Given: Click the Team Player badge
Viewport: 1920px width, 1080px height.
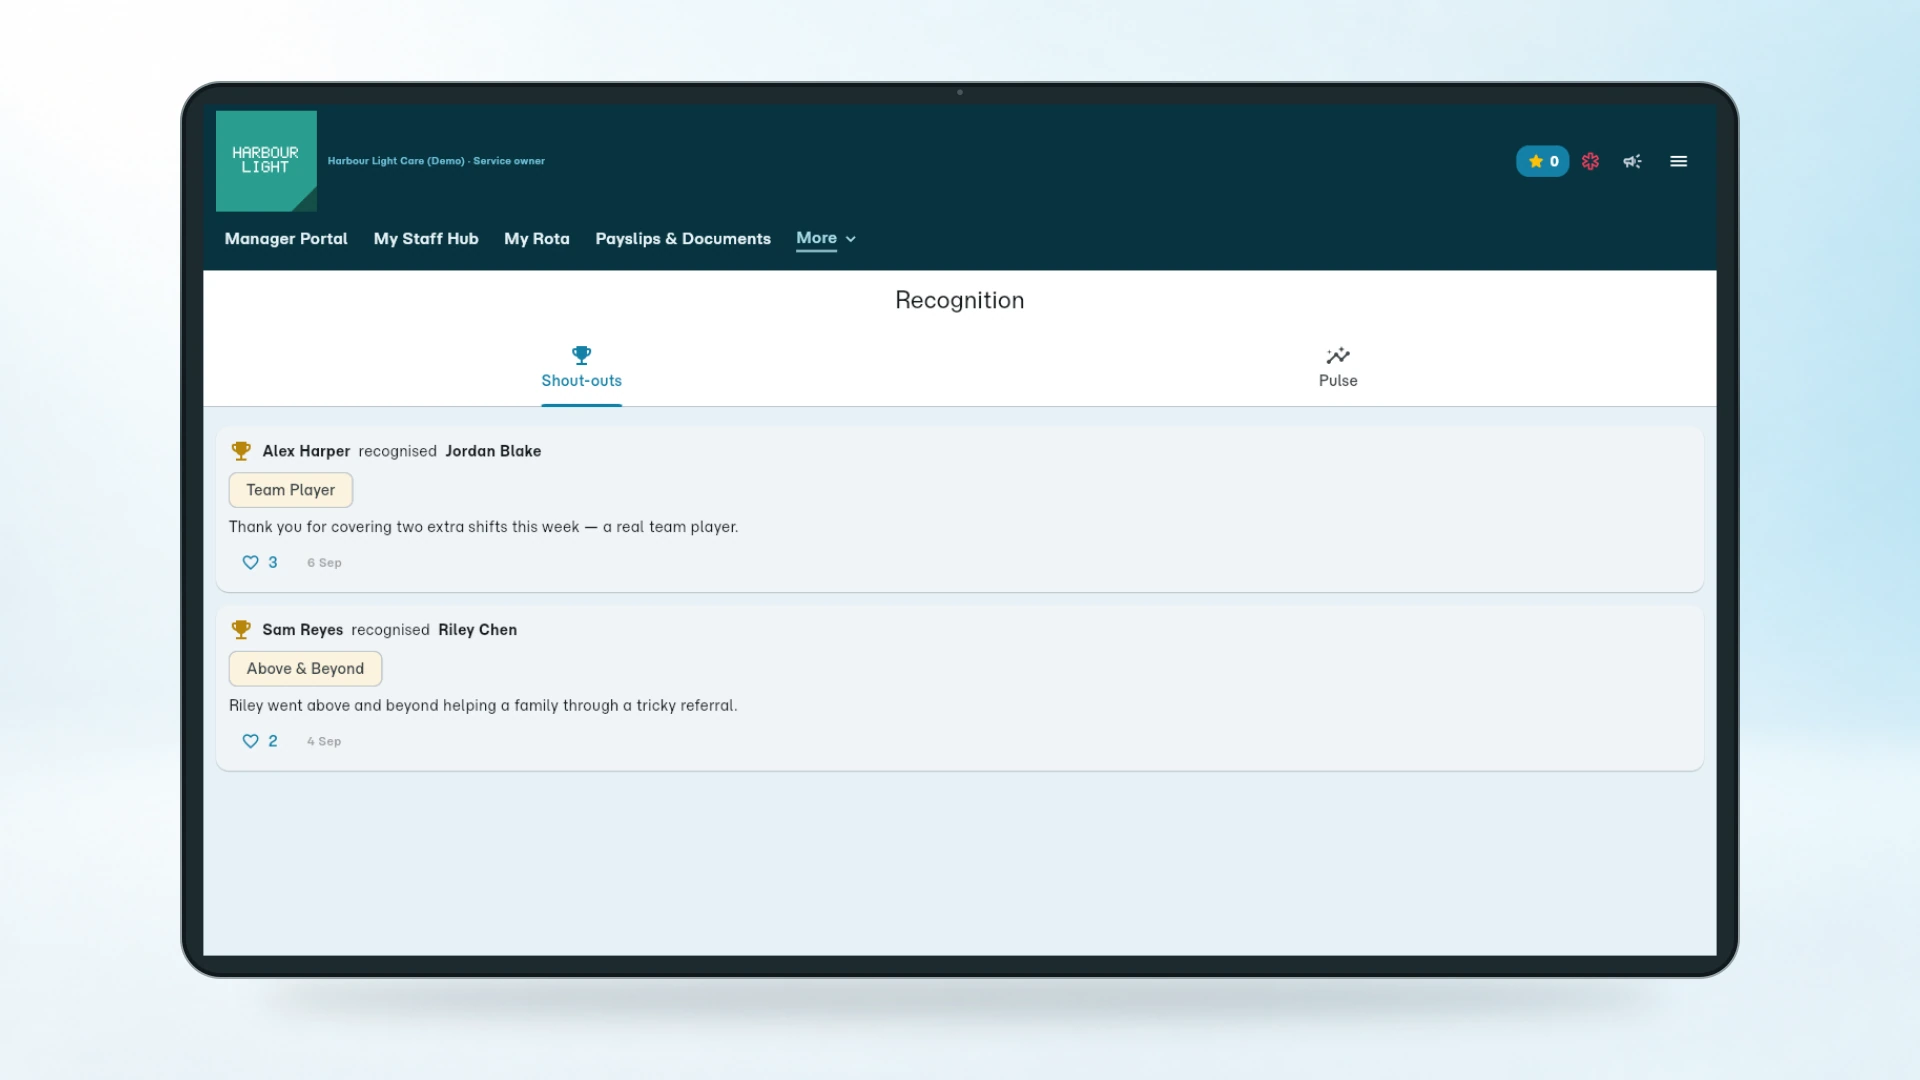Looking at the screenshot, I should [291, 490].
